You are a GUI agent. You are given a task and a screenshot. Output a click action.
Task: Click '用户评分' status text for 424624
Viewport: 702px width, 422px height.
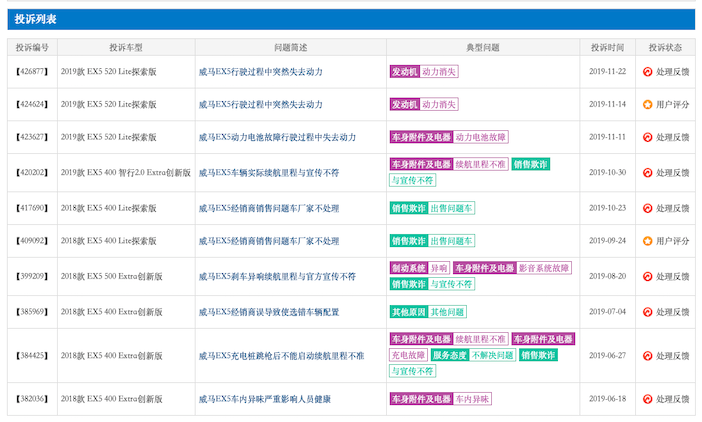(672, 104)
